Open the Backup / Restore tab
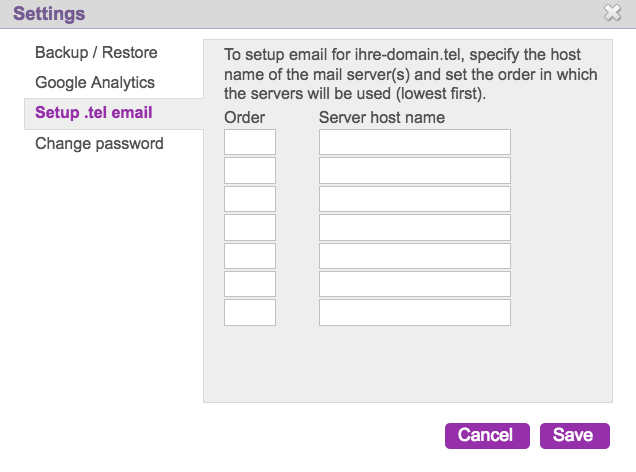Viewport: 636px width, 472px height. coord(96,52)
